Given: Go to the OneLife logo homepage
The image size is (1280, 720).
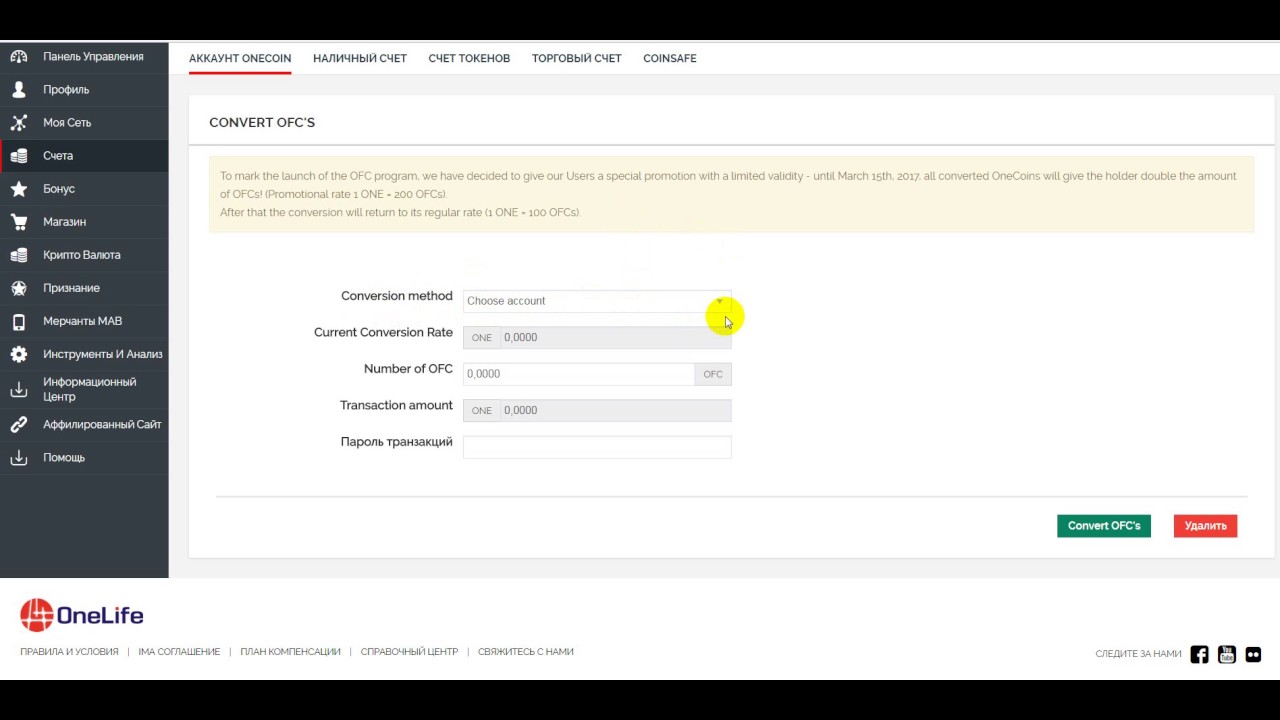Looking at the screenshot, I should [x=82, y=615].
